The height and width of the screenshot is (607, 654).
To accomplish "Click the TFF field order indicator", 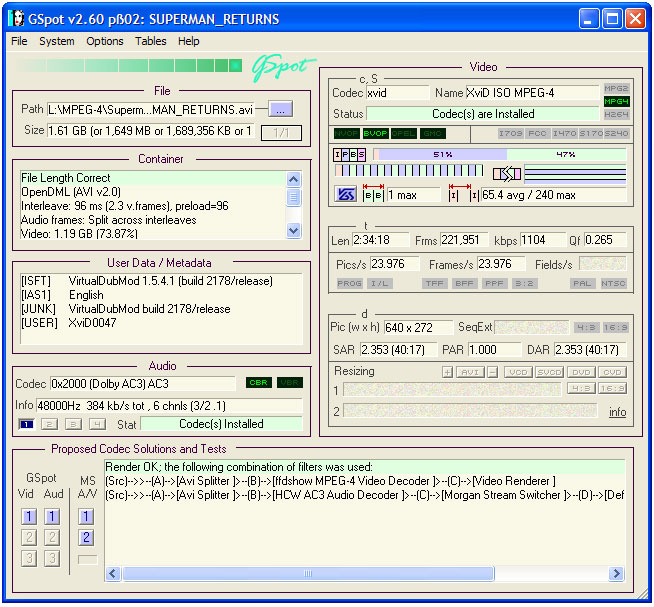I will coord(435,284).
